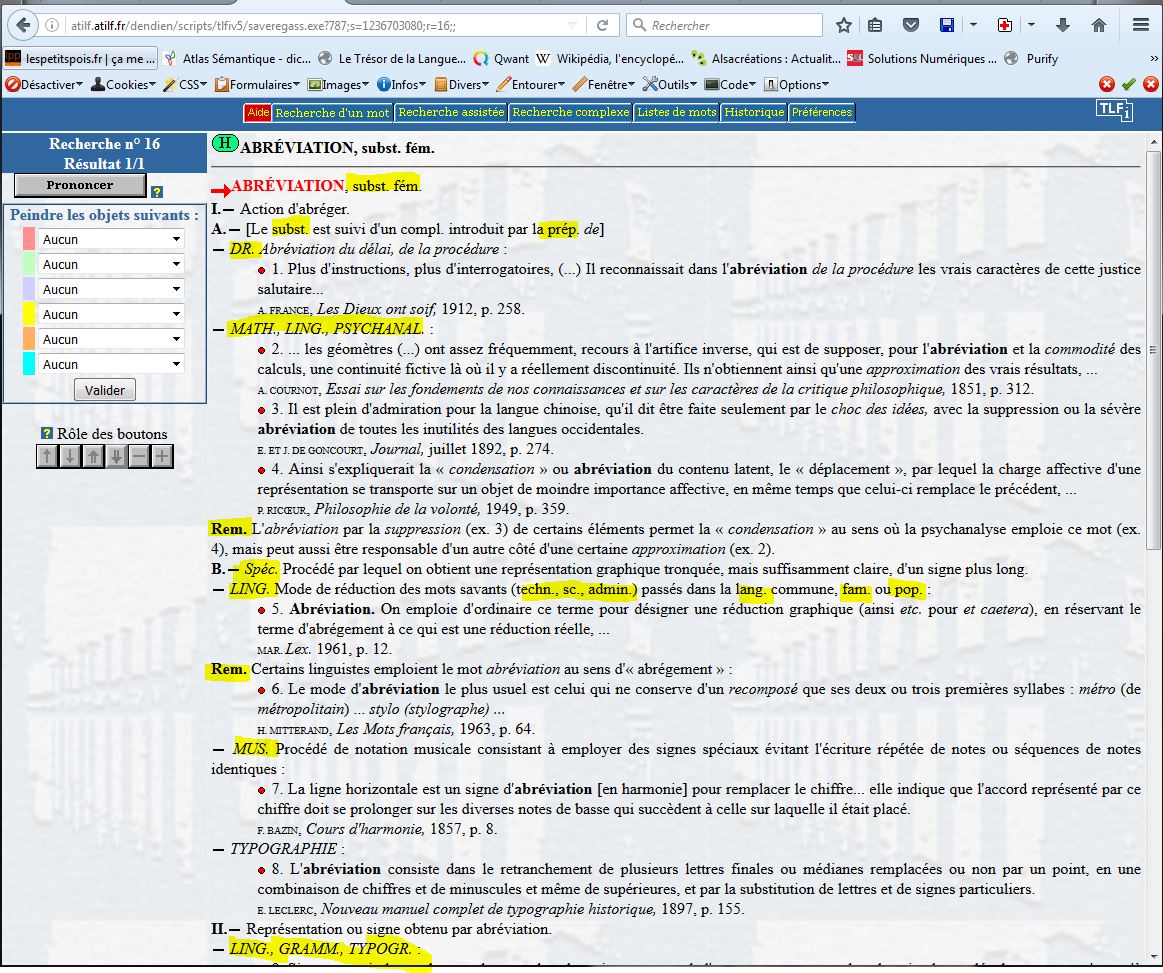The width and height of the screenshot is (1163, 973).
Task: Bookmark this page with the star icon
Action: click(x=844, y=25)
